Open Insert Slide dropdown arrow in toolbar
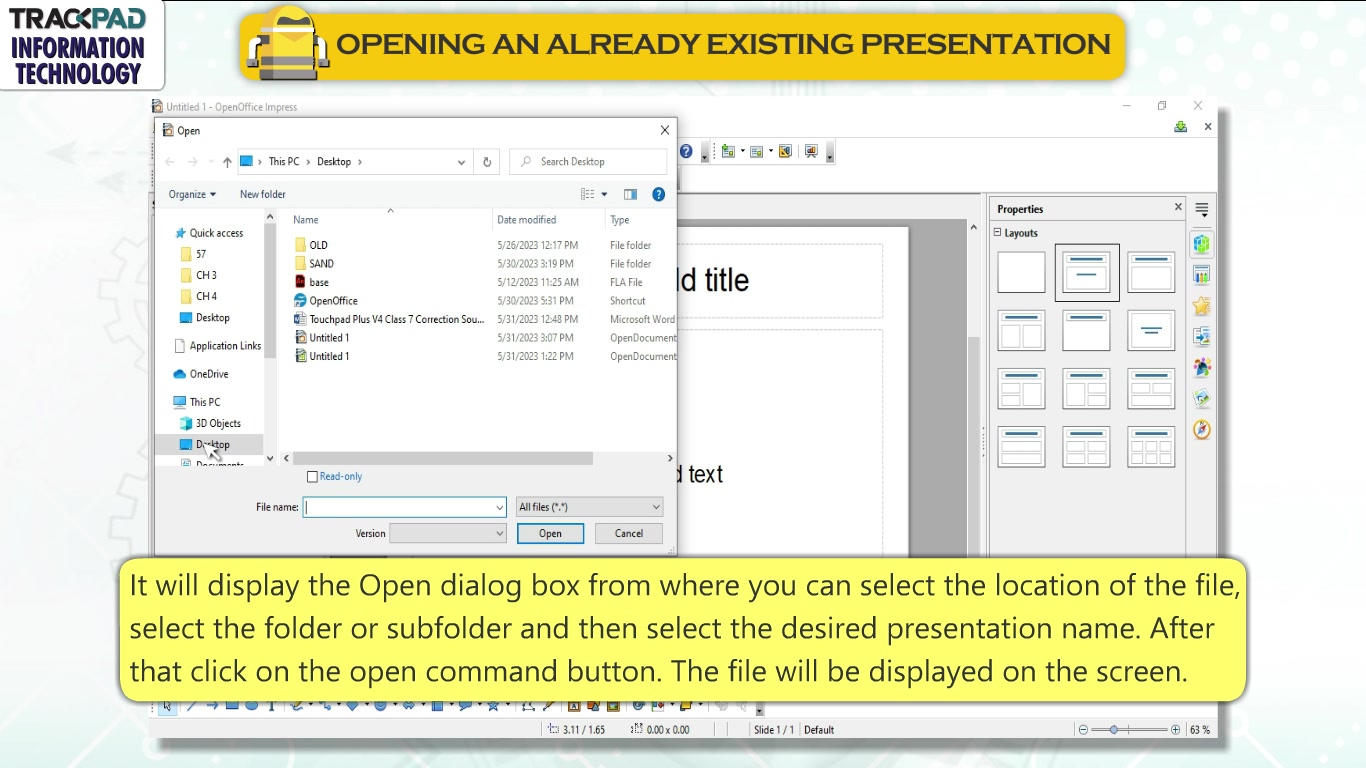 (x=742, y=151)
